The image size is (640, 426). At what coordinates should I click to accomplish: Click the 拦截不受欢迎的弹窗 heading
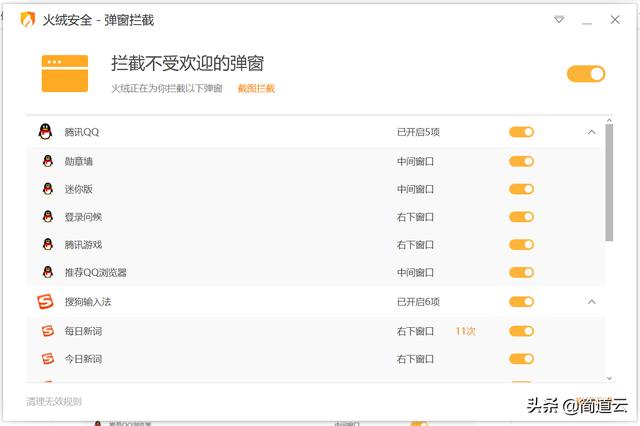click(x=187, y=63)
